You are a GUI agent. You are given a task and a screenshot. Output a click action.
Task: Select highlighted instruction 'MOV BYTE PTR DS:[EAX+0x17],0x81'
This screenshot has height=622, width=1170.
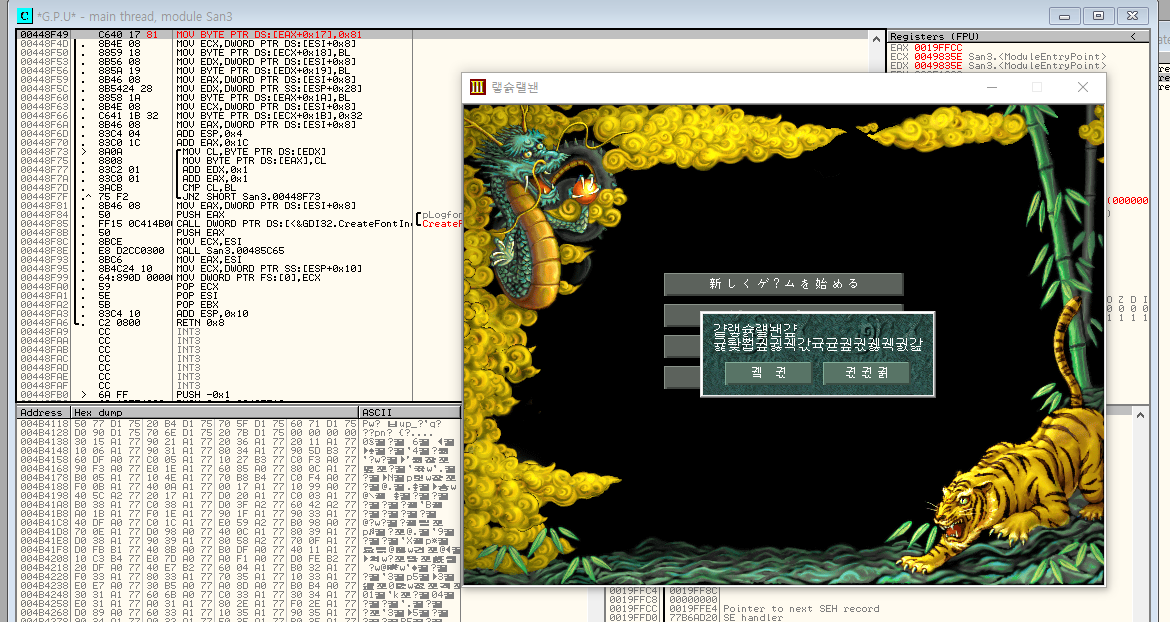pyautogui.click(x=269, y=35)
